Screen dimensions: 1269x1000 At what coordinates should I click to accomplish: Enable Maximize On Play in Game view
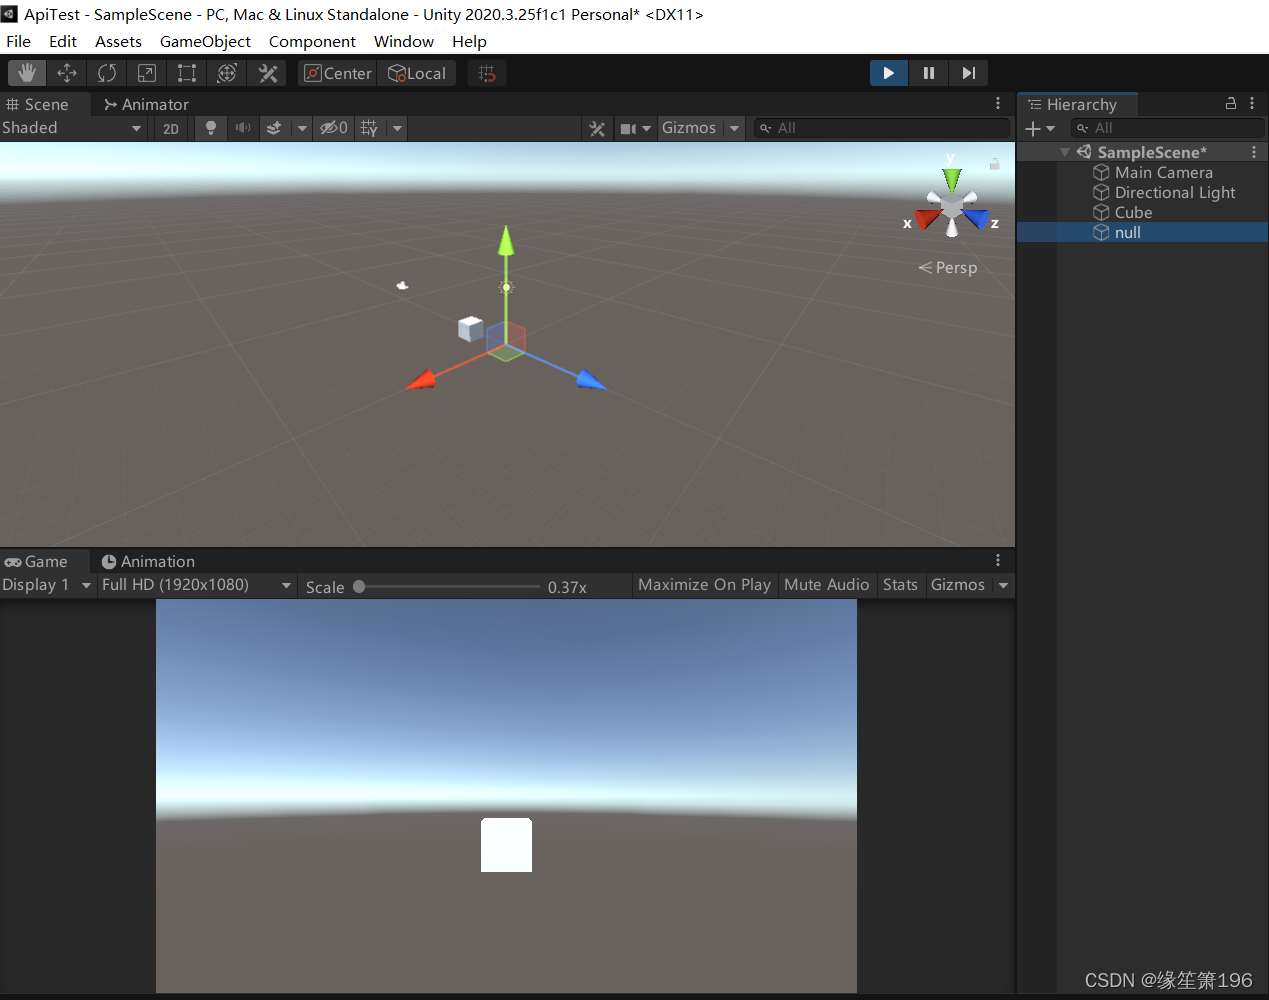click(x=704, y=584)
